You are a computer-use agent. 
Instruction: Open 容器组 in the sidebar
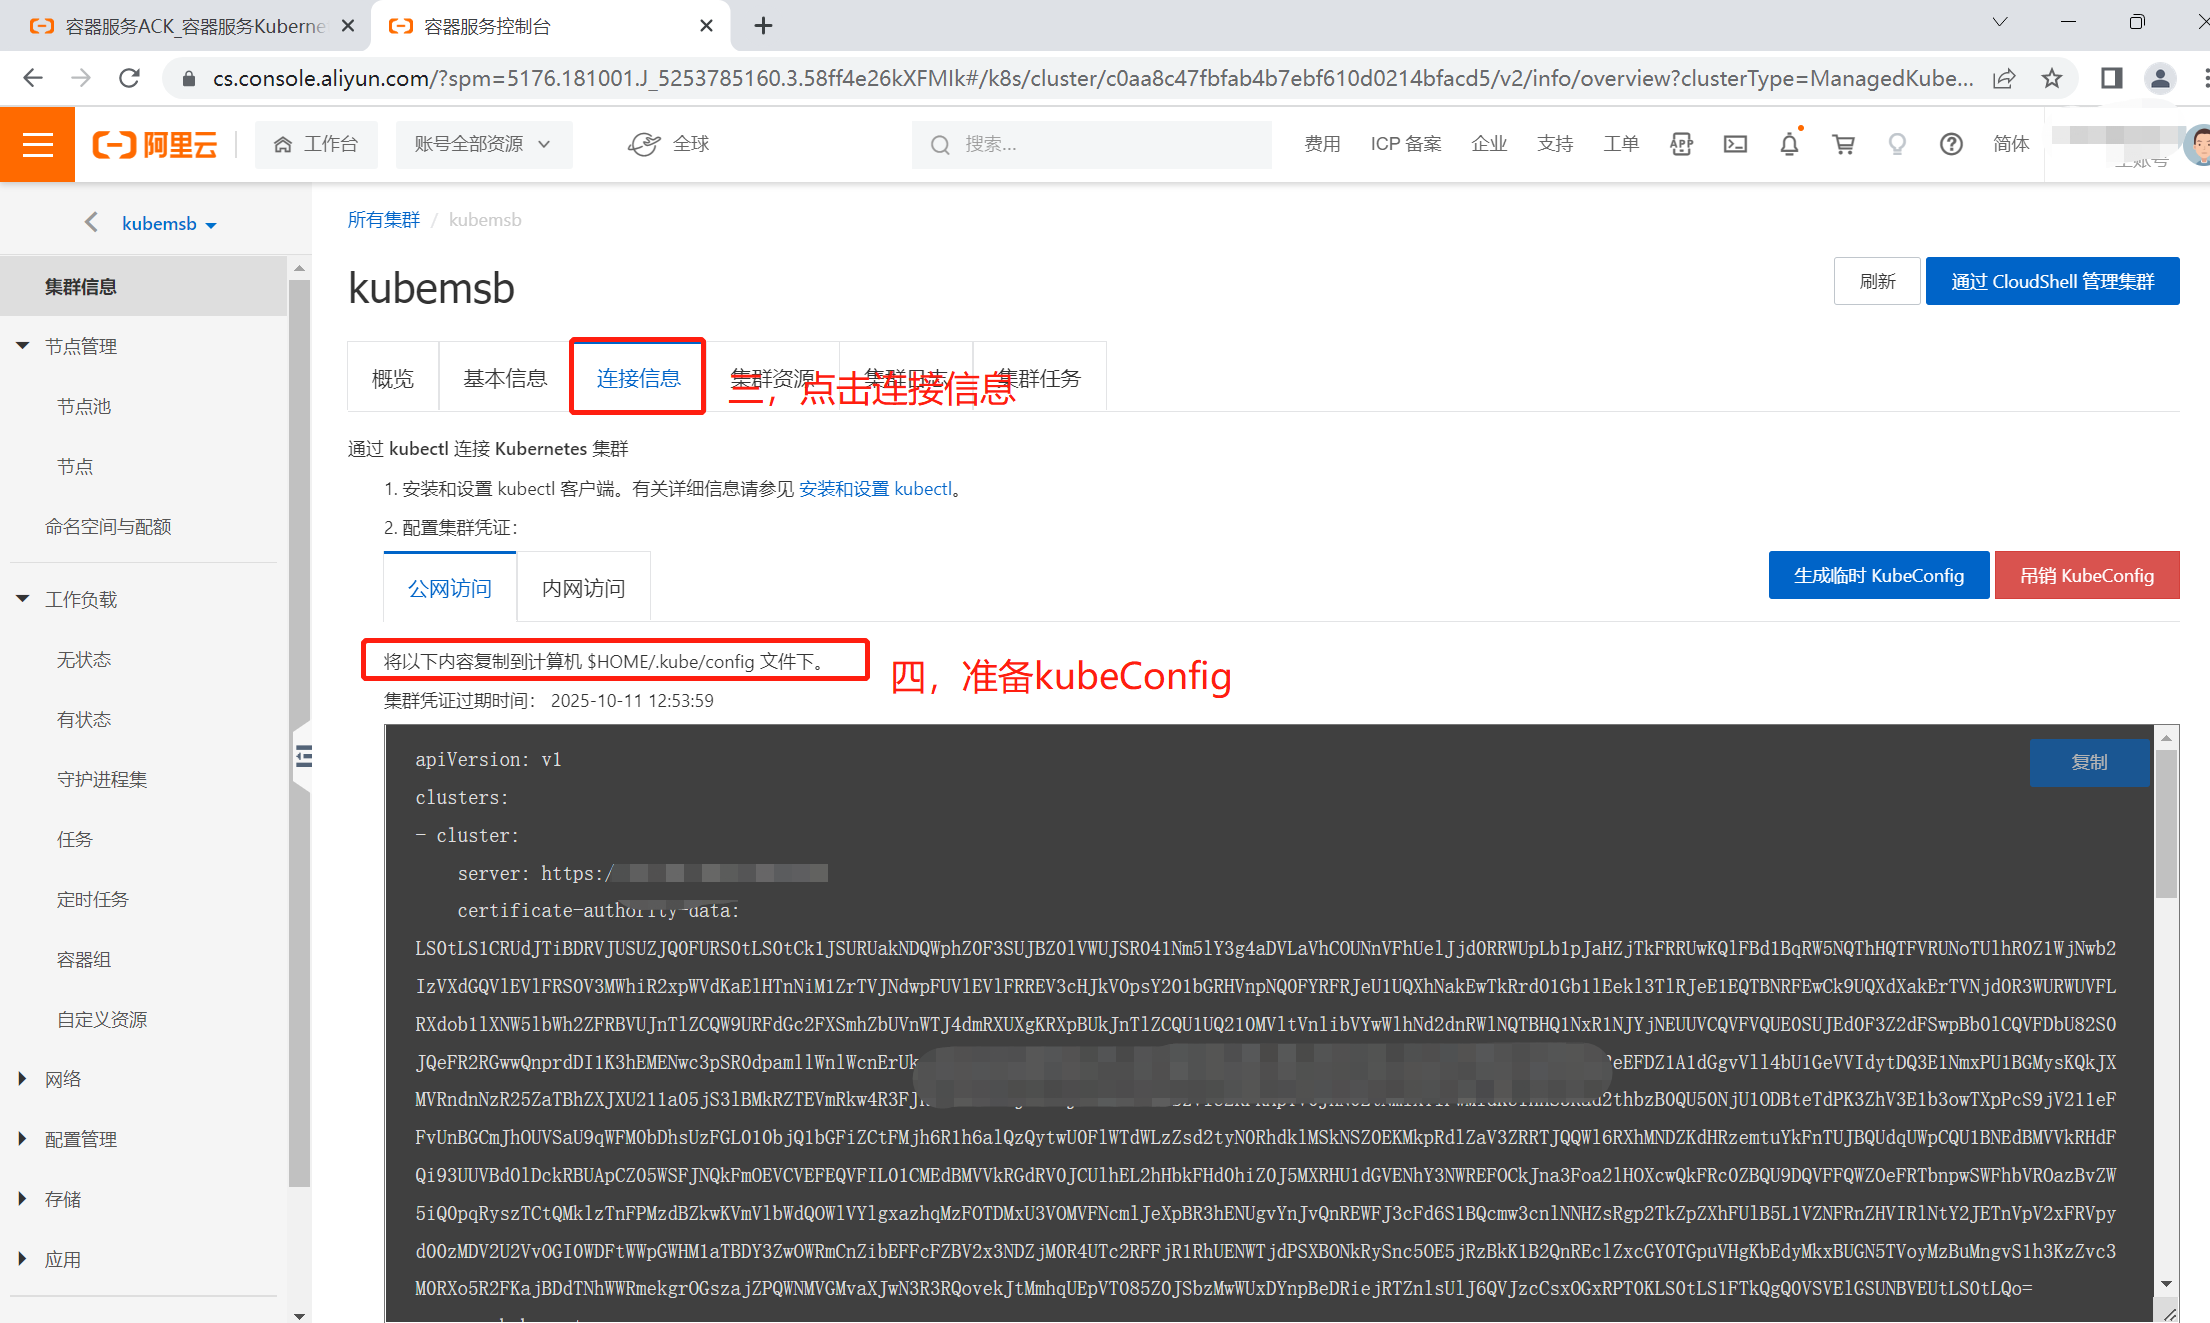pyautogui.click(x=84, y=960)
